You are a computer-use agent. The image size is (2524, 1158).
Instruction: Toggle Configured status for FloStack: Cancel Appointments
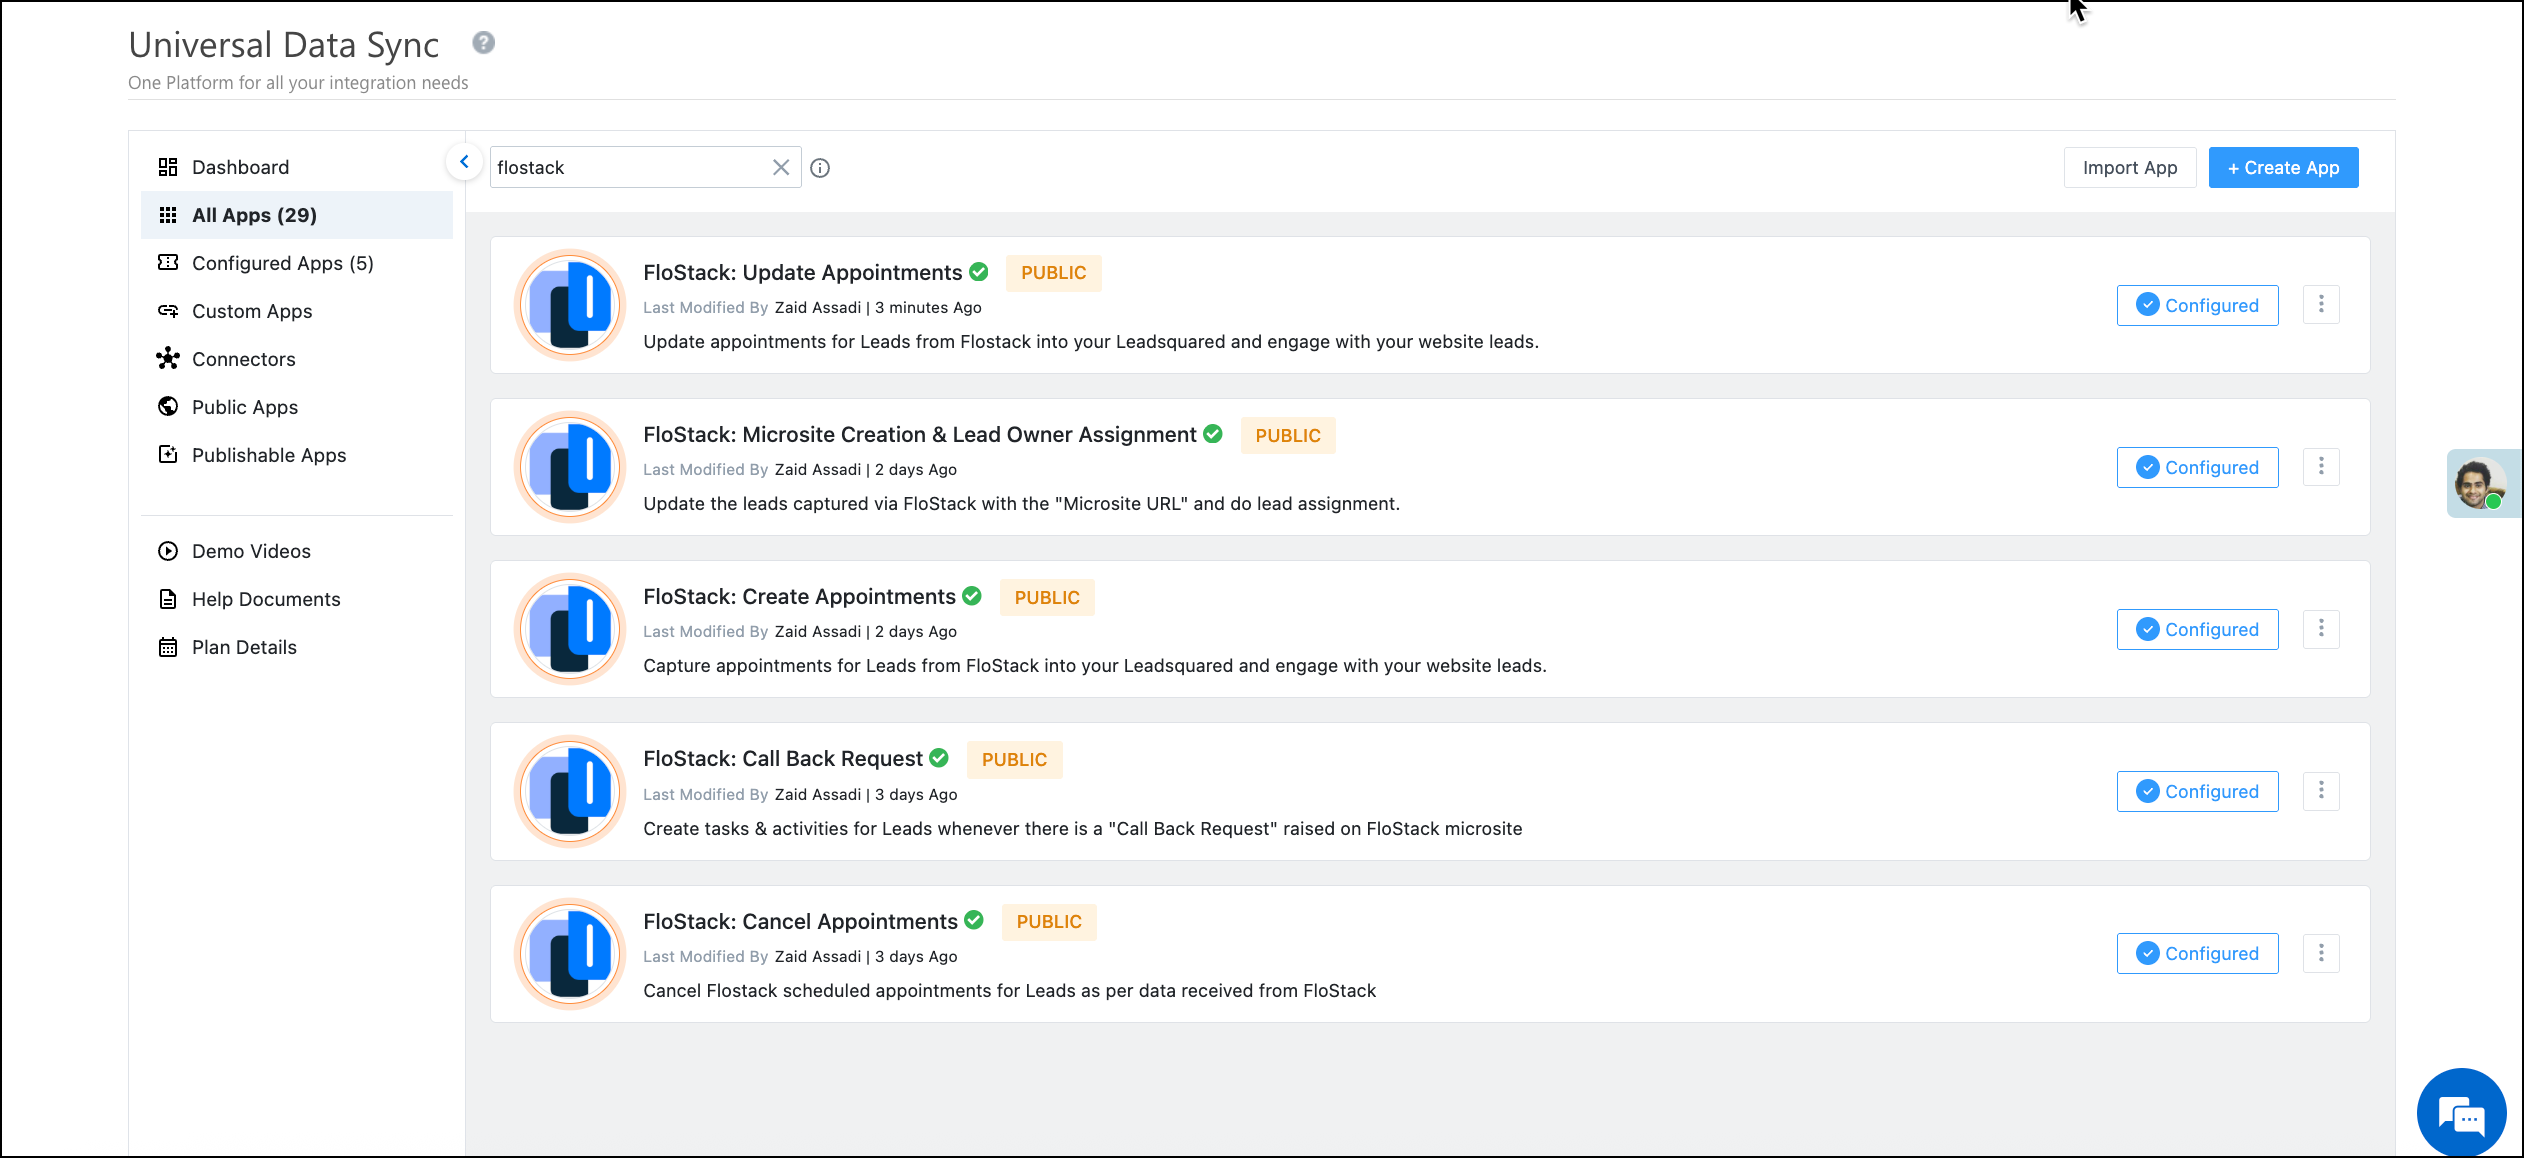[x=2197, y=953]
